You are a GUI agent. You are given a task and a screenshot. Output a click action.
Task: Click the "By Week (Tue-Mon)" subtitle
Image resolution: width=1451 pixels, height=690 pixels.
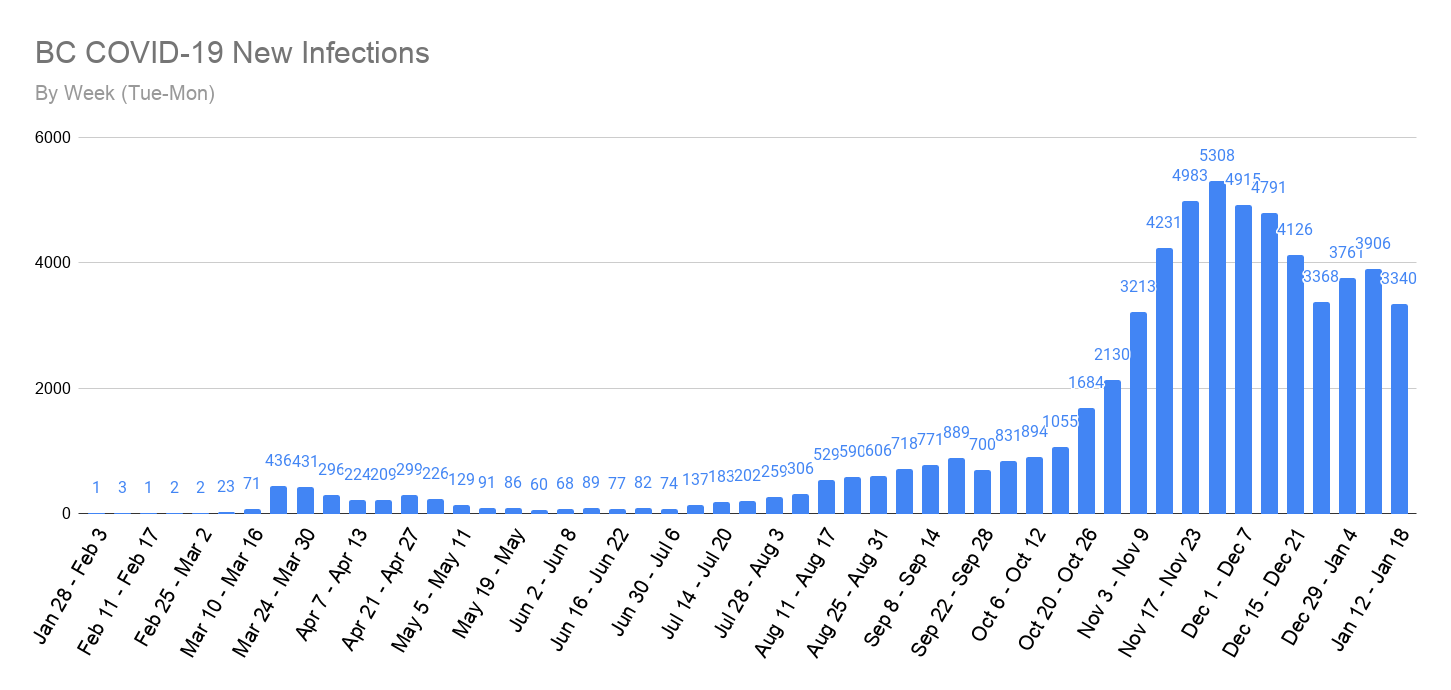pyautogui.click(x=125, y=94)
